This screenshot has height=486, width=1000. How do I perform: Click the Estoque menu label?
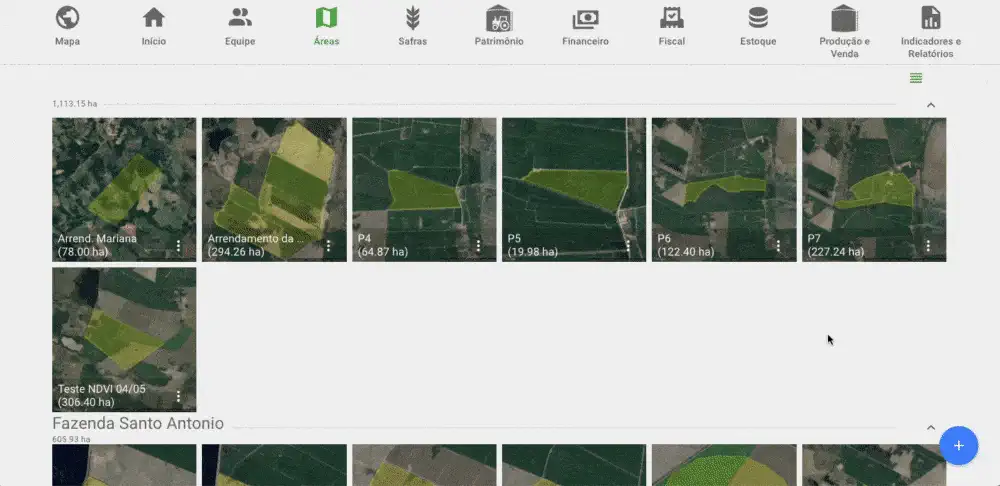point(758,41)
